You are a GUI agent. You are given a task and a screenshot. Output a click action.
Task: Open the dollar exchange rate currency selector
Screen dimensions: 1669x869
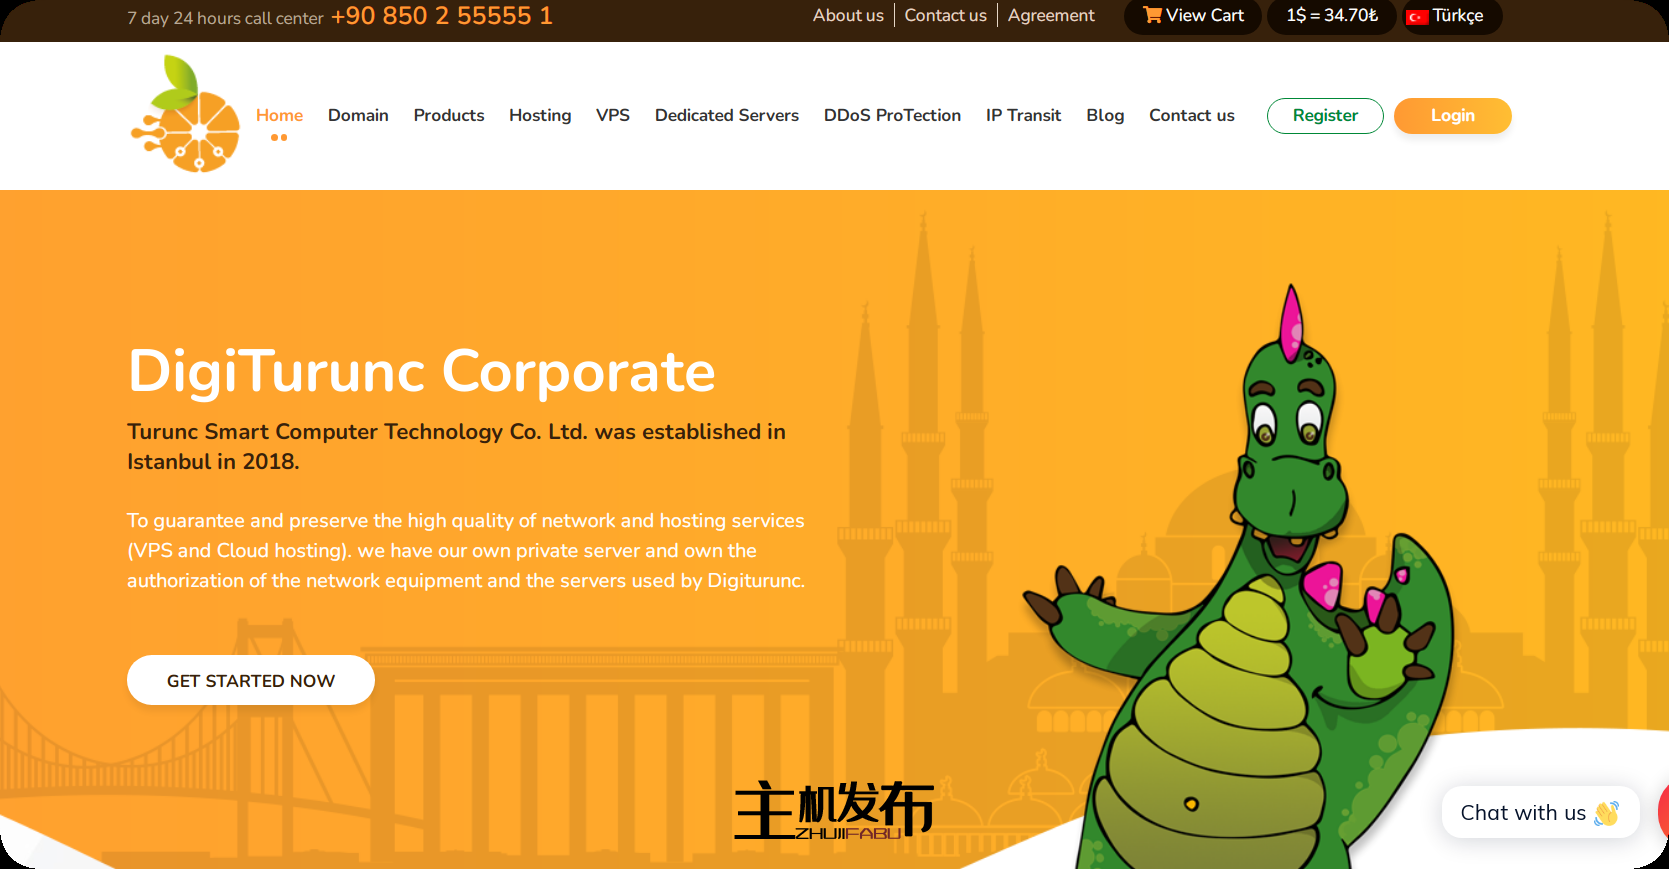tap(1331, 16)
